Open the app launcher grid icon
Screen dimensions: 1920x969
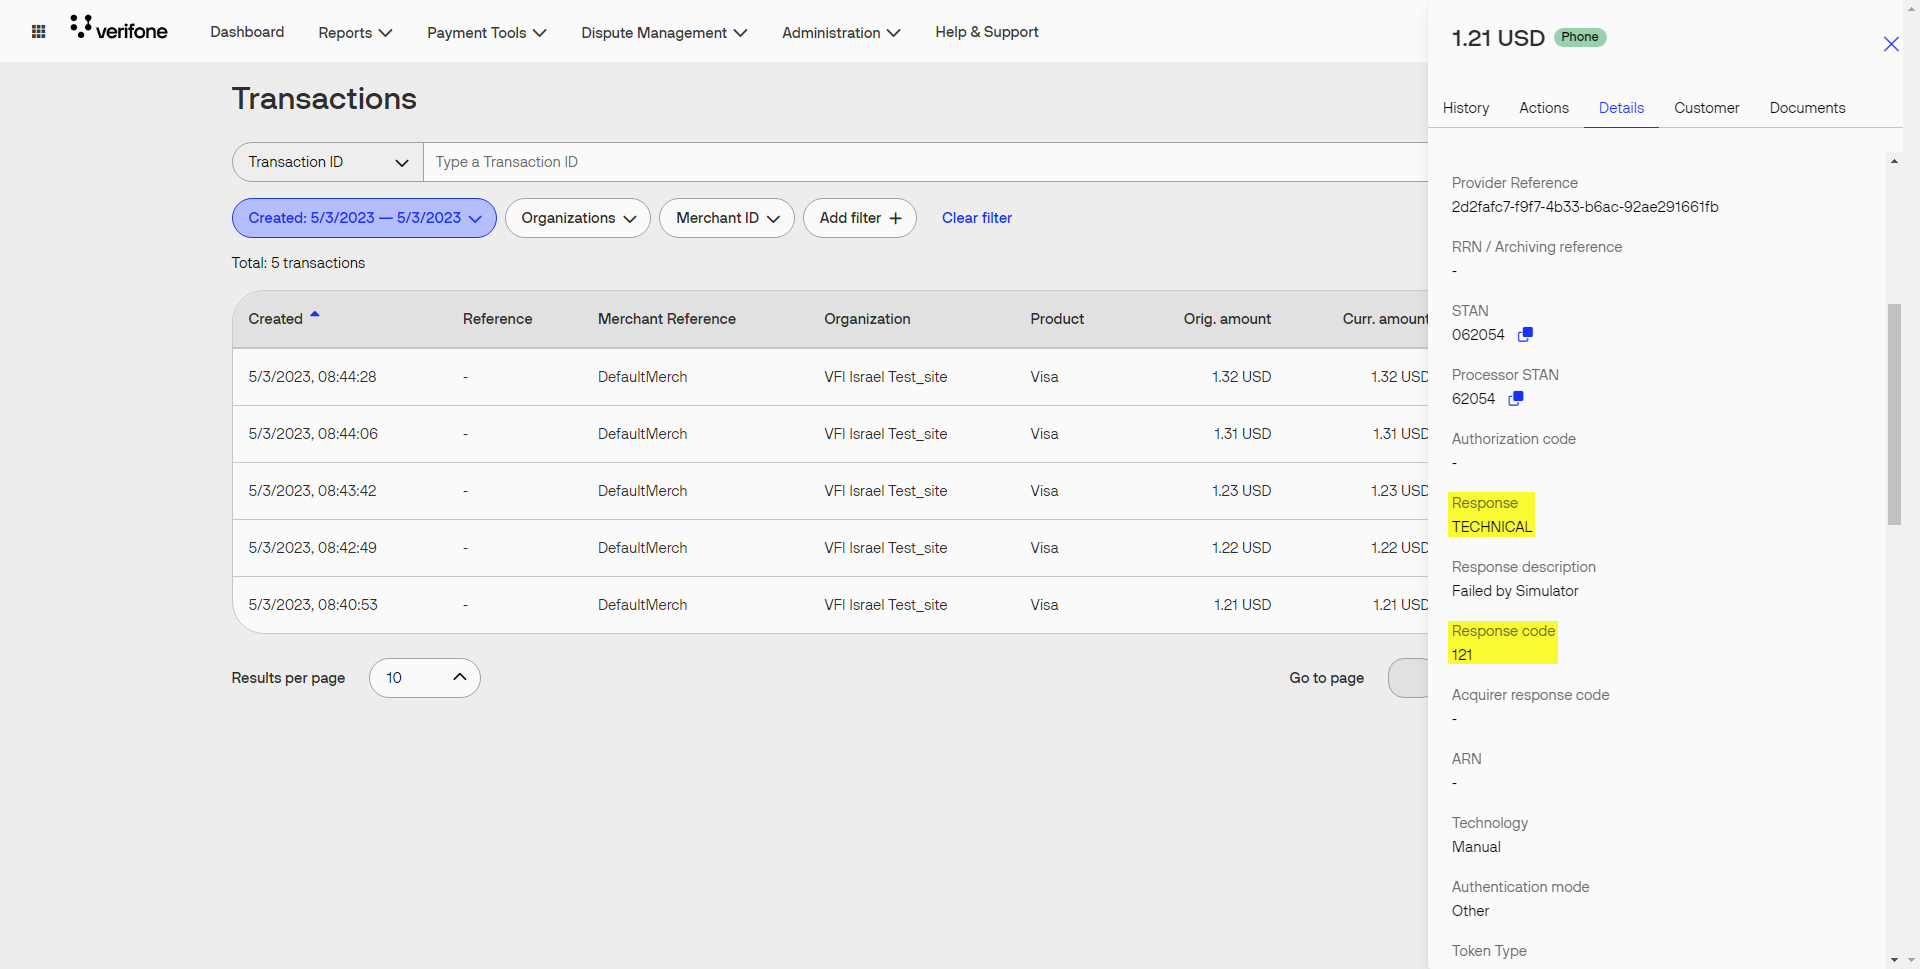(38, 31)
